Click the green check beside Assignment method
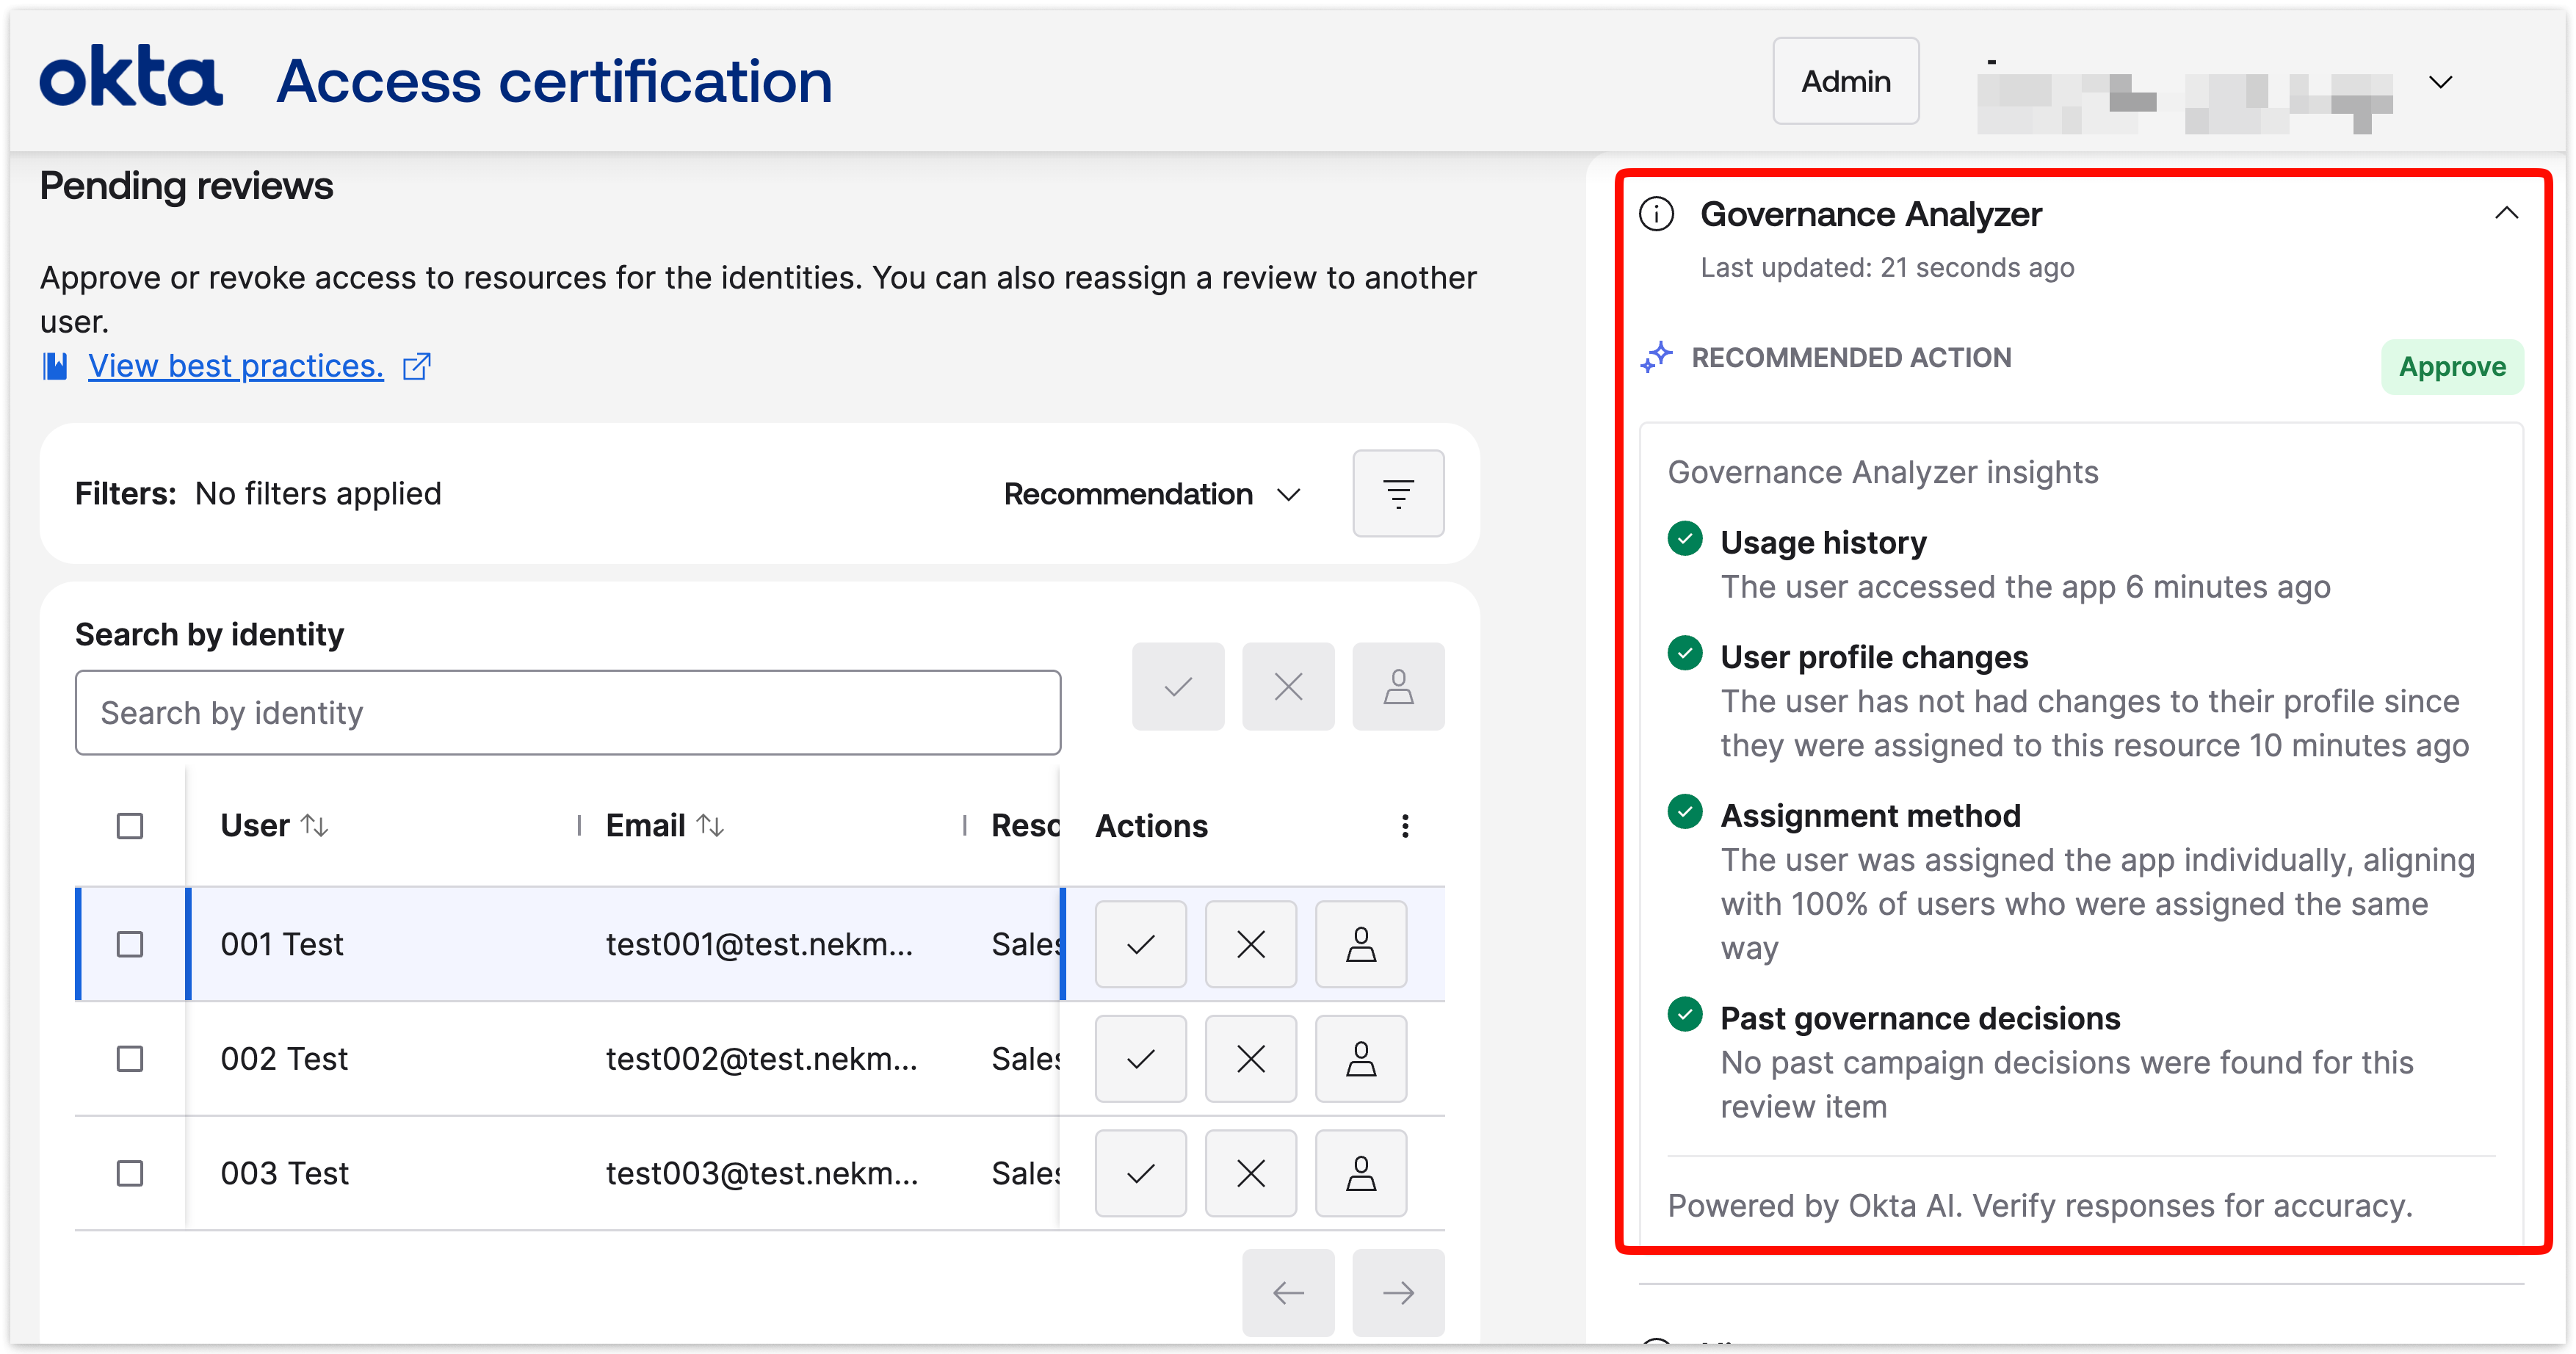 tap(1685, 812)
